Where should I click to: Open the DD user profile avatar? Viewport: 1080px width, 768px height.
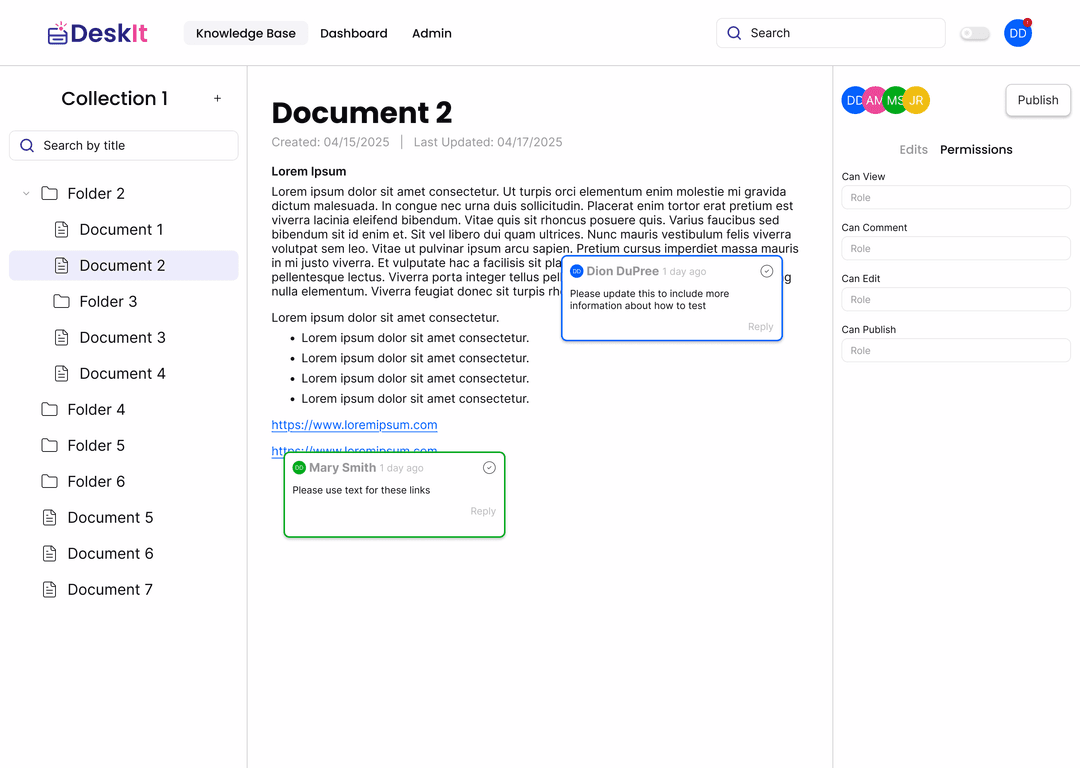pyautogui.click(x=1018, y=33)
